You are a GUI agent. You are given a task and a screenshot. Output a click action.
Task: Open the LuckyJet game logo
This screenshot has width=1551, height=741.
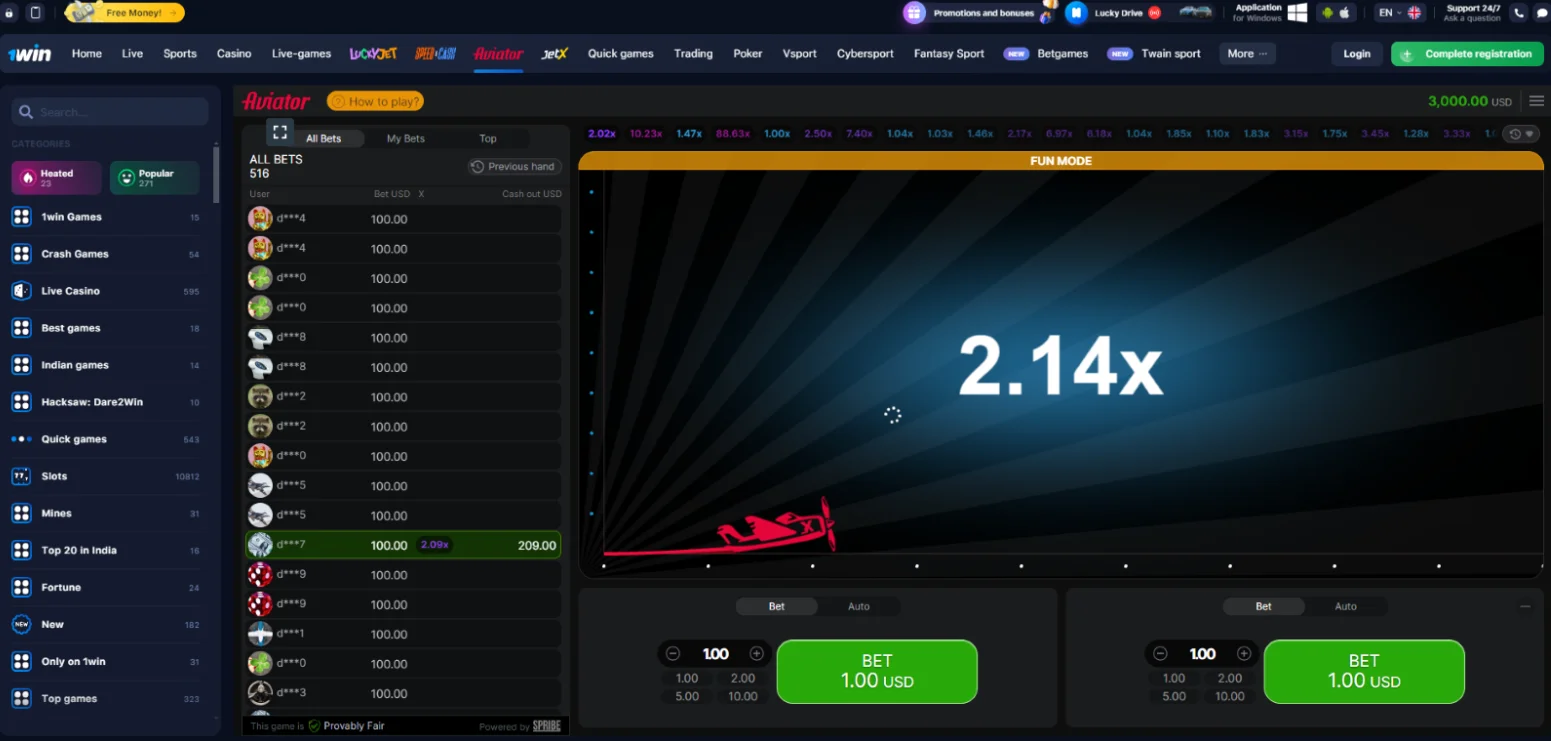pyautogui.click(x=373, y=54)
